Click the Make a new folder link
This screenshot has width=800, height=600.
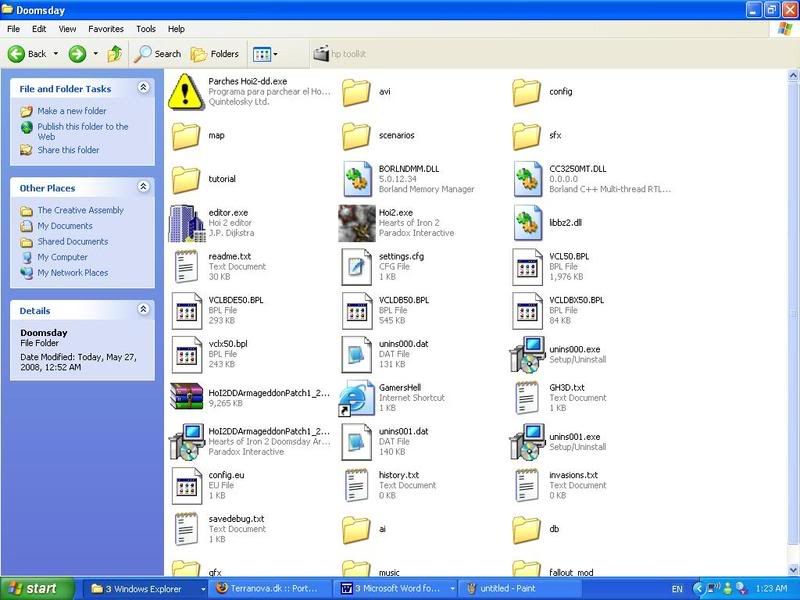click(x=72, y=111)
